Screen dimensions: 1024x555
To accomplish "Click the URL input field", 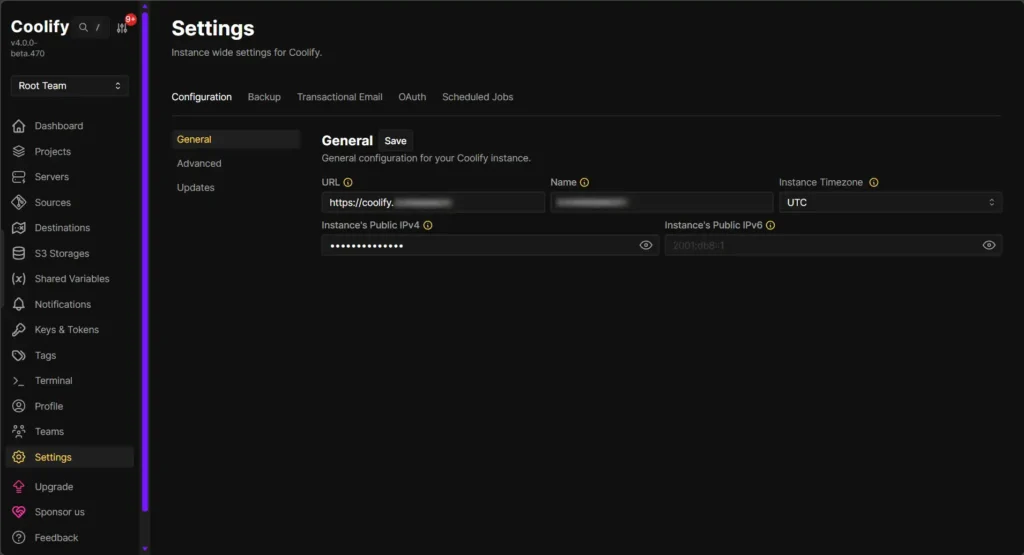I will pos(433,202).
